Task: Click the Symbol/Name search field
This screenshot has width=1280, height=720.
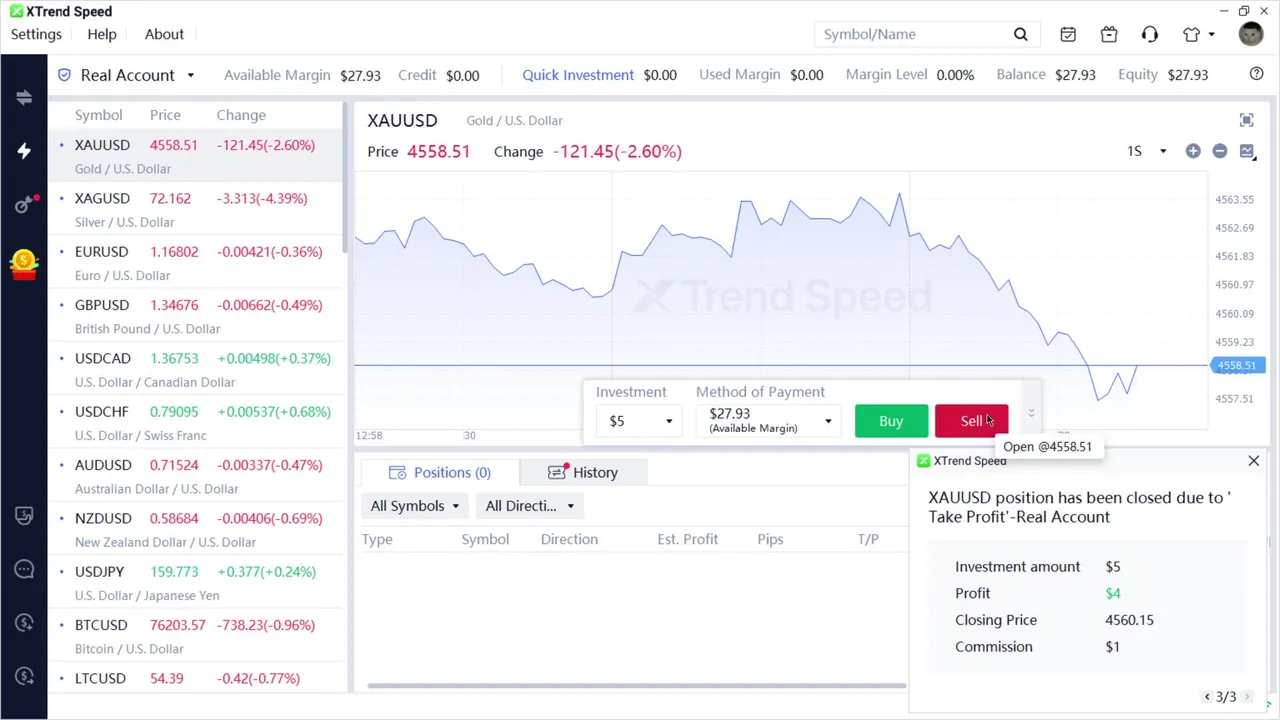Action: click(910, 34)
